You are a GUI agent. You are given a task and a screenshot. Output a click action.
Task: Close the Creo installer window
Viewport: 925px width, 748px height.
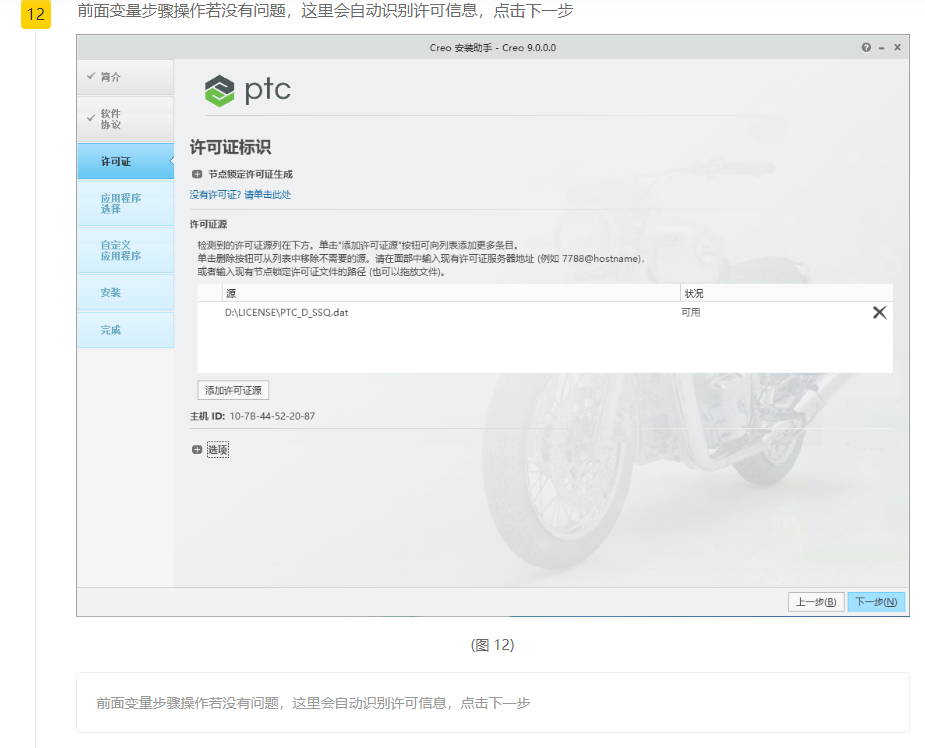(897, 47)
